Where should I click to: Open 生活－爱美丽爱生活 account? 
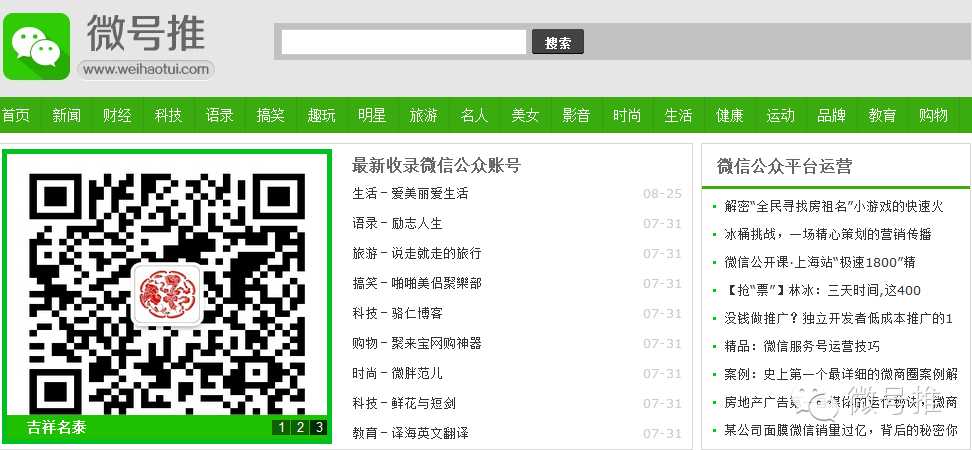(410, 193)
